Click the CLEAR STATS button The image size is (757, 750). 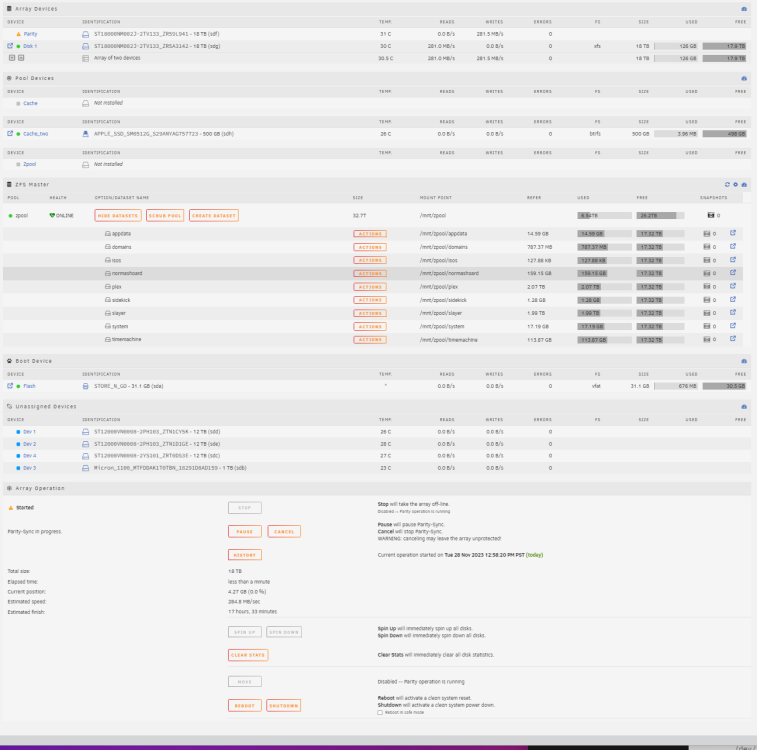[248, 655]
